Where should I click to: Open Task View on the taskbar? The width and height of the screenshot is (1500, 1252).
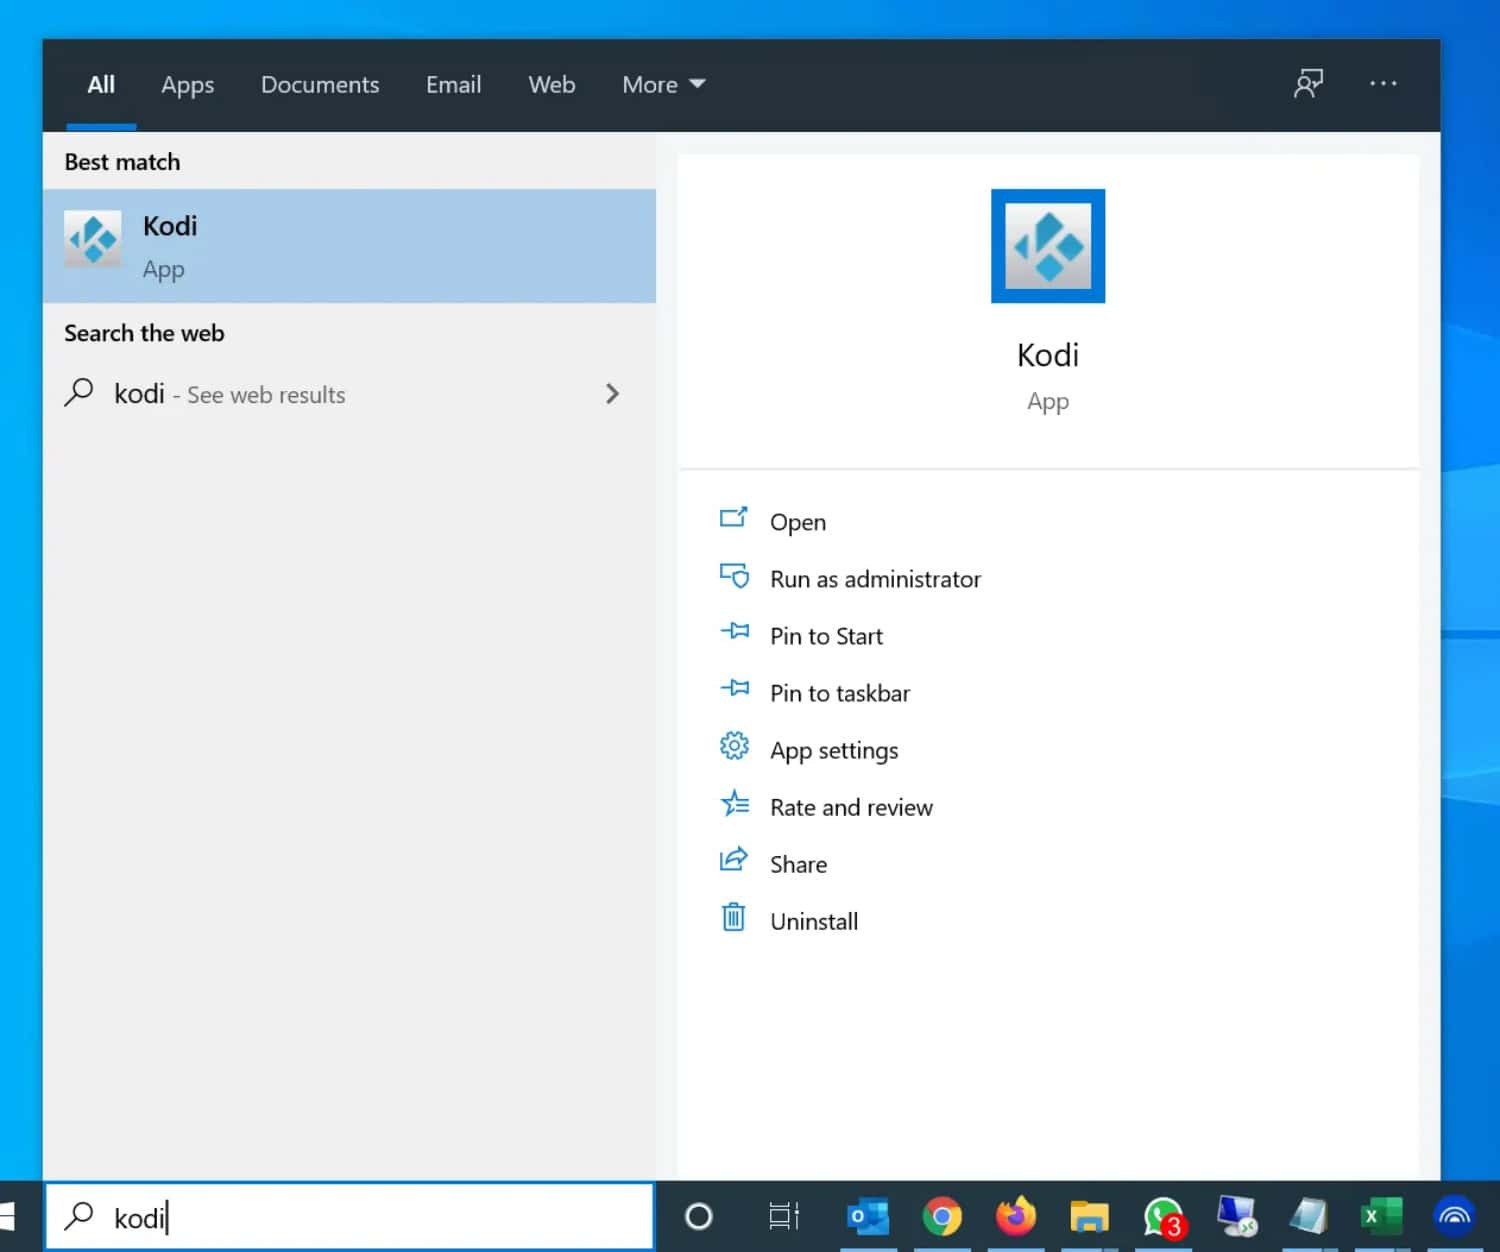click(x=784, y=1216)
